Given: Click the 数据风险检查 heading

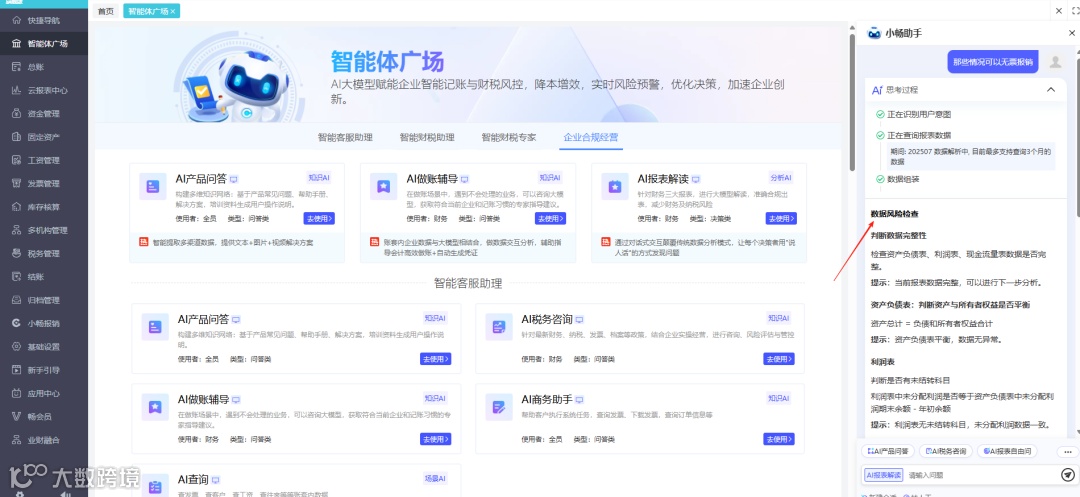Looking at the screenshot, I should 894,215.
